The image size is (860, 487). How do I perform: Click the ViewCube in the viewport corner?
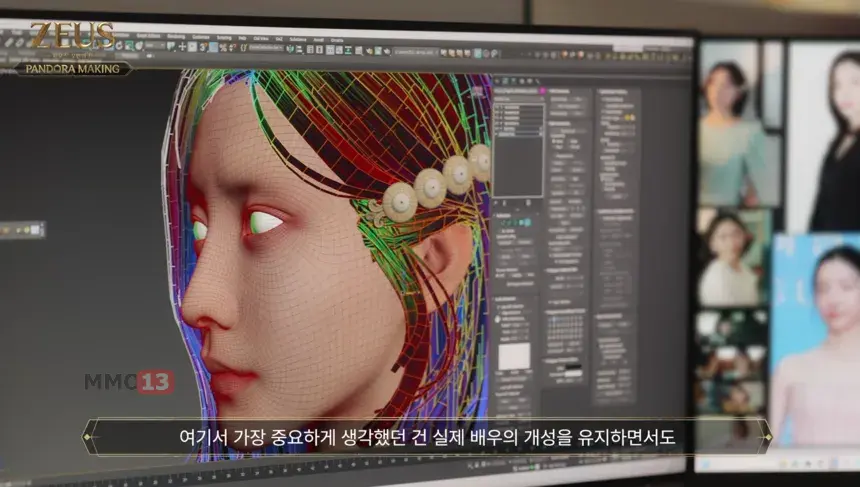(476, 90)
